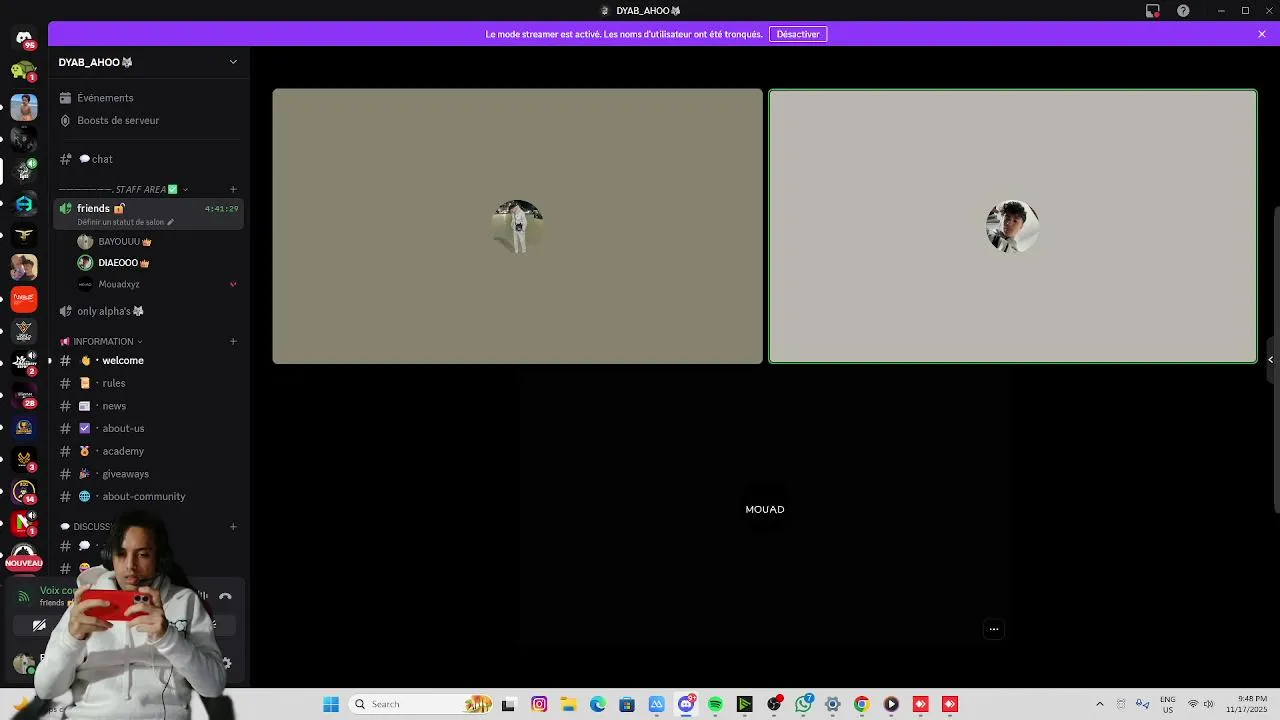Open the rules channel
1280x720 pixels.
pos(148,383)
